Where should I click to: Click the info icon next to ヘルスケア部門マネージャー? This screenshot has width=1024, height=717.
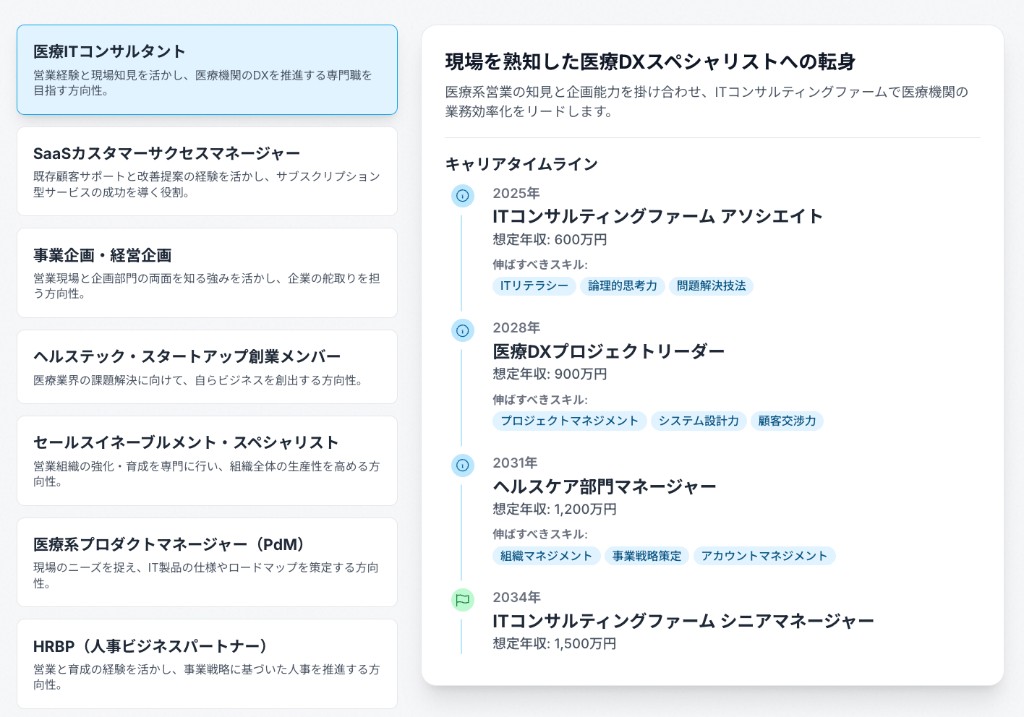coord(460,462)
